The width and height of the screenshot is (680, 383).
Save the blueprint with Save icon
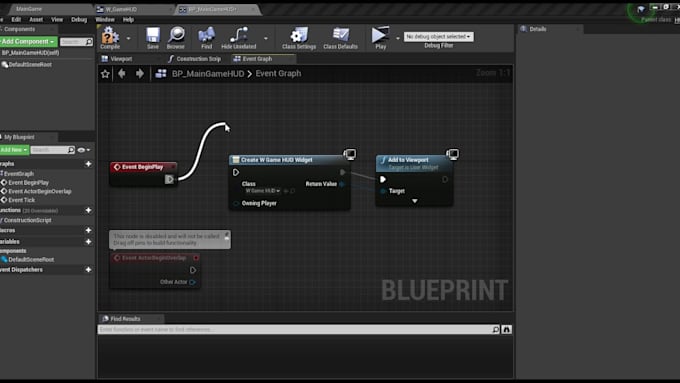pyautogui.click(x=153, y=37)
